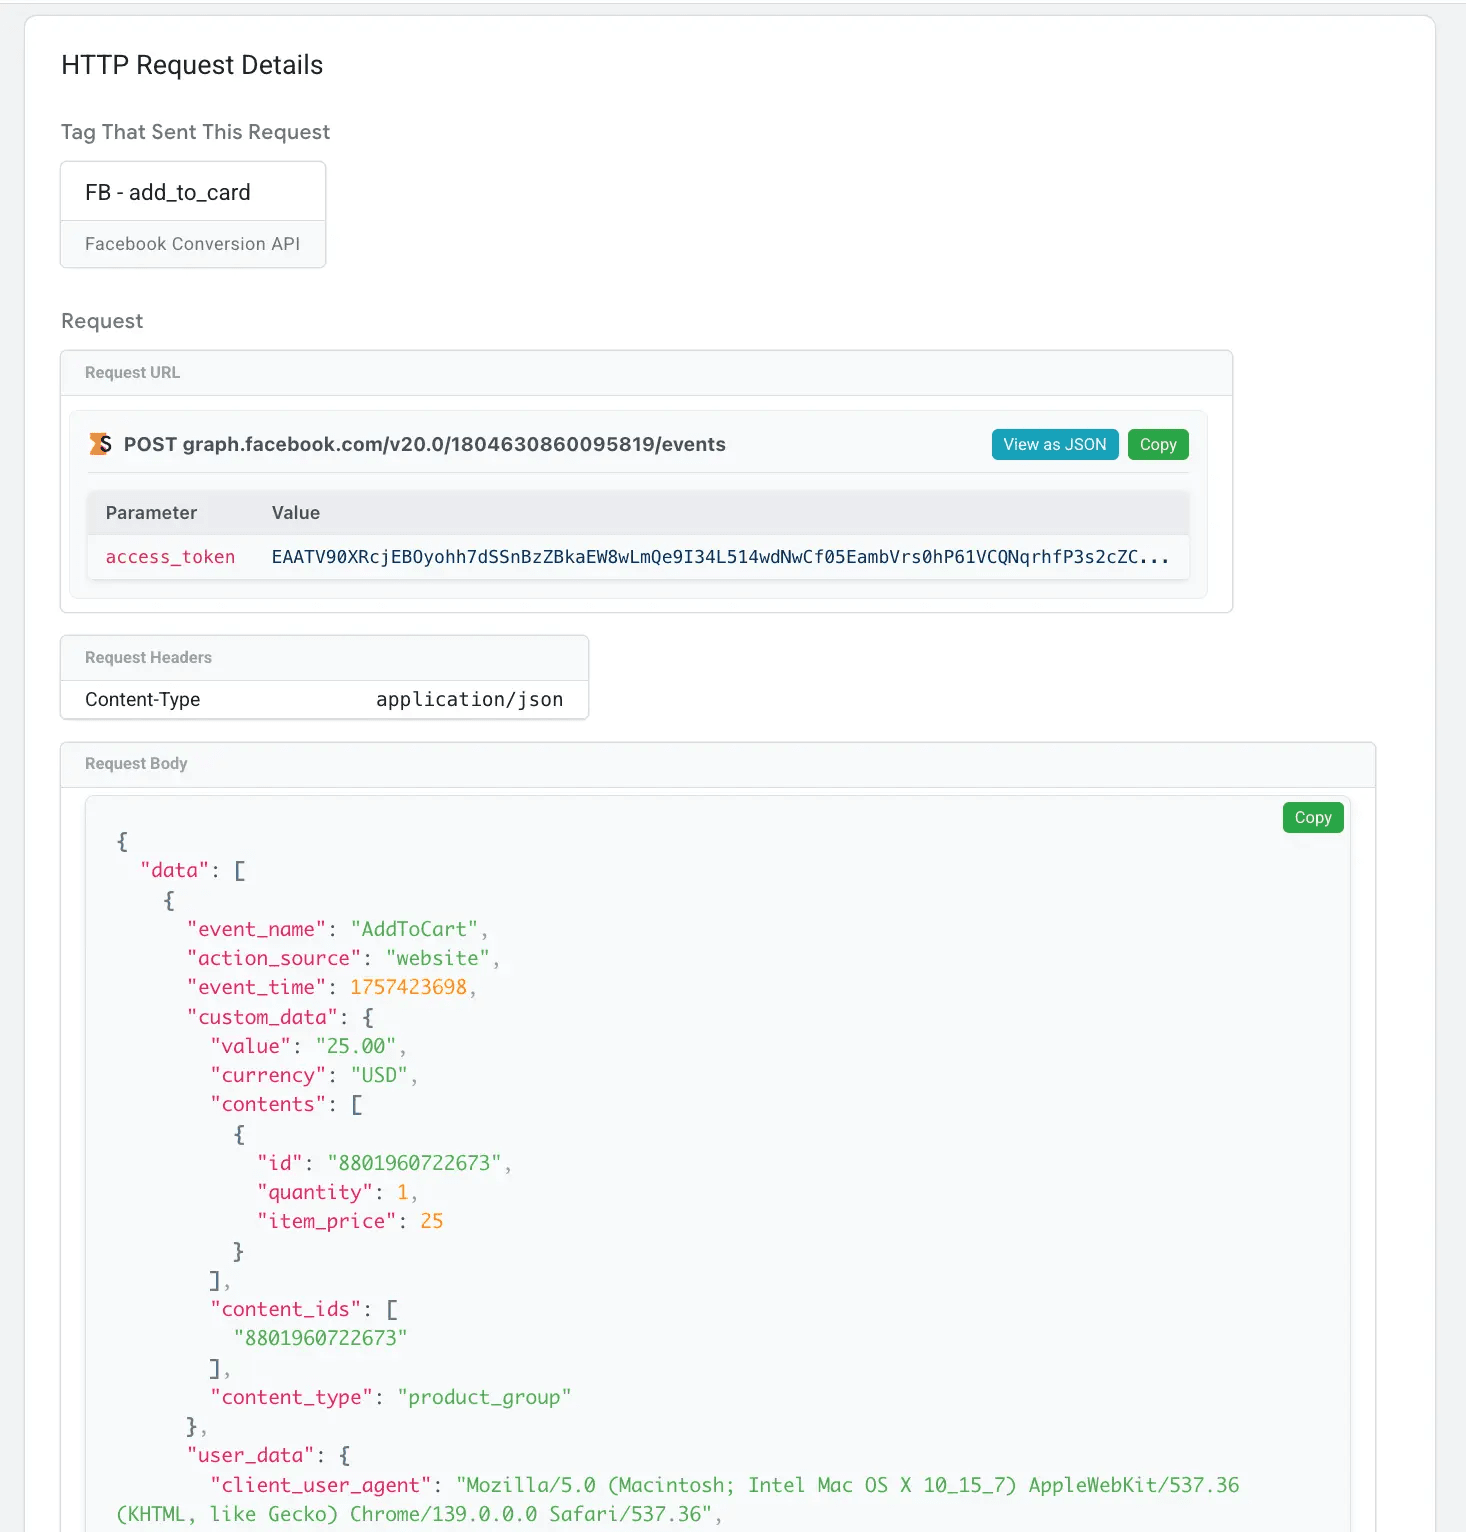
Task: Click the Request URL panel header
Action: click(x=132, y=372)
